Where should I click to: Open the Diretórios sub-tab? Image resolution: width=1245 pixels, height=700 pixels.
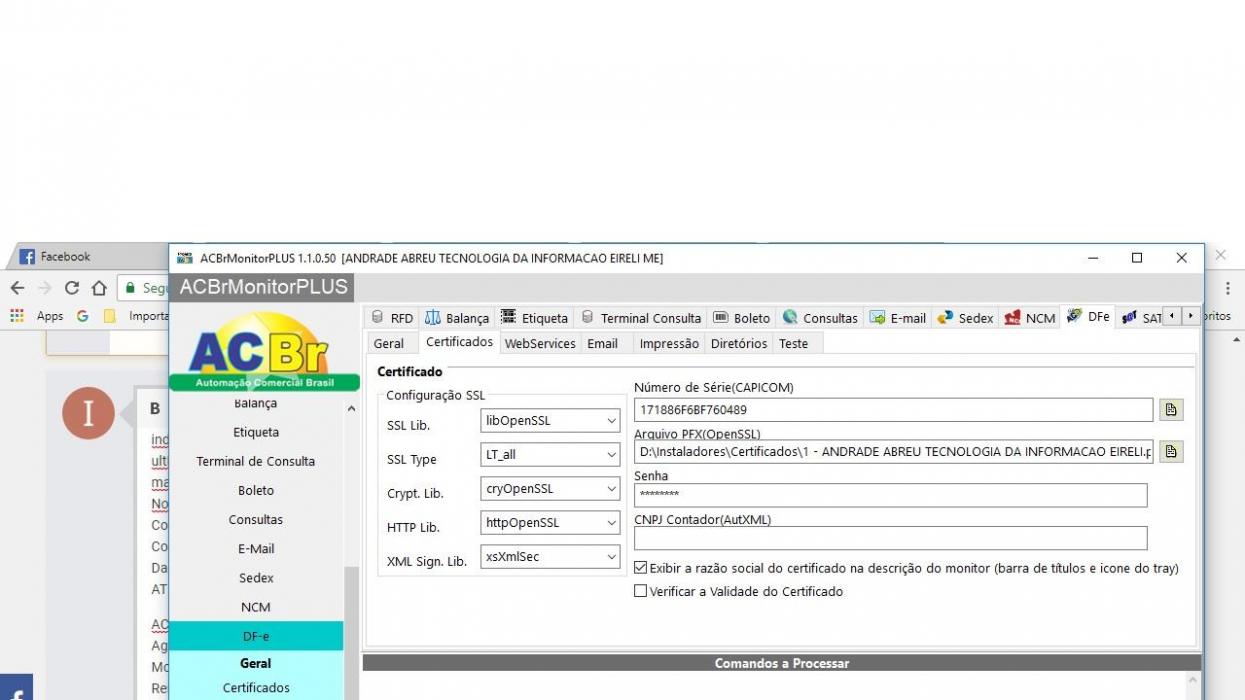[739, 343]
